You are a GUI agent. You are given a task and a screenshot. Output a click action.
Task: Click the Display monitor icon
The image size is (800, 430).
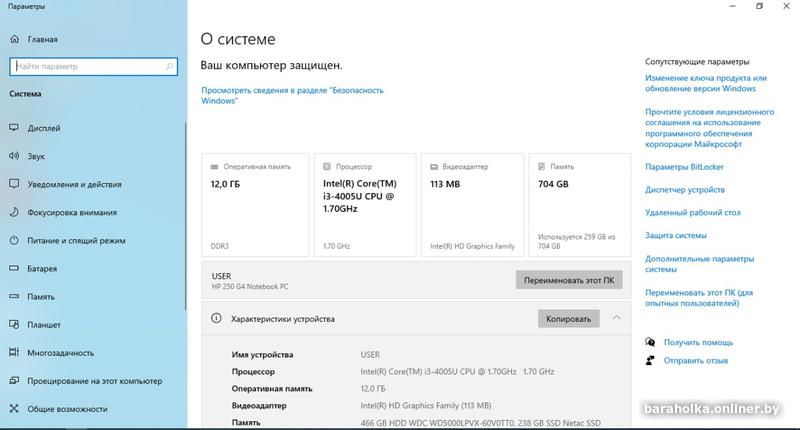point(14,128)
